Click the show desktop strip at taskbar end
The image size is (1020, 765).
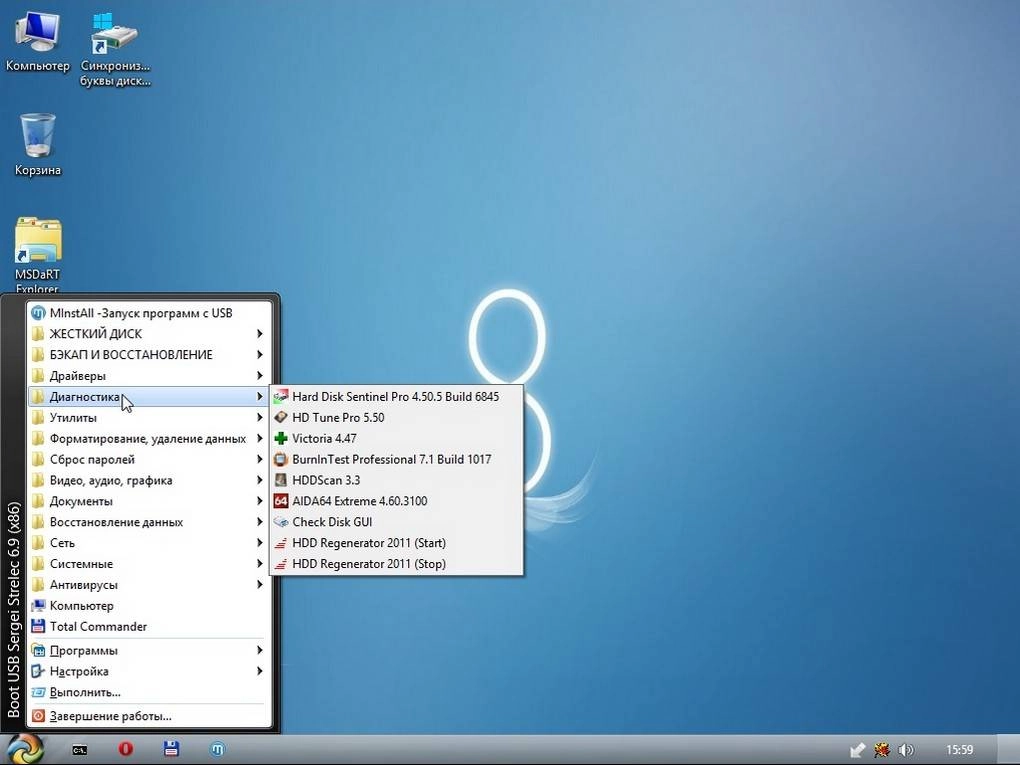pyautogui.click(x=1008, y=750)
